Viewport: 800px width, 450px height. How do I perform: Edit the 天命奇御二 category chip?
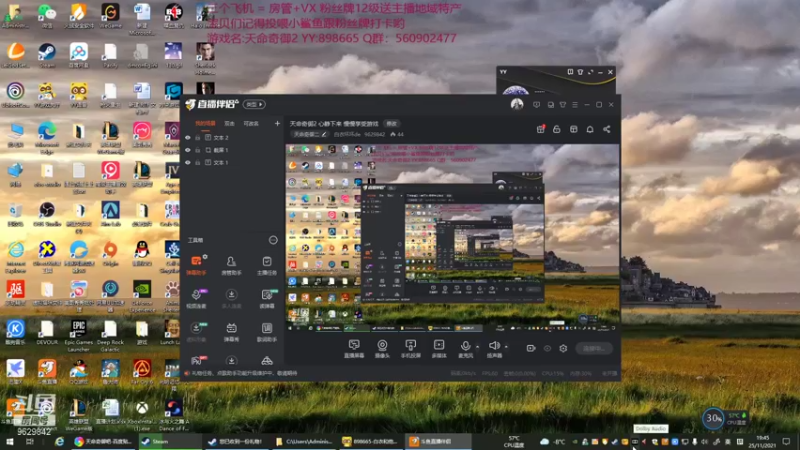[309, 134]
